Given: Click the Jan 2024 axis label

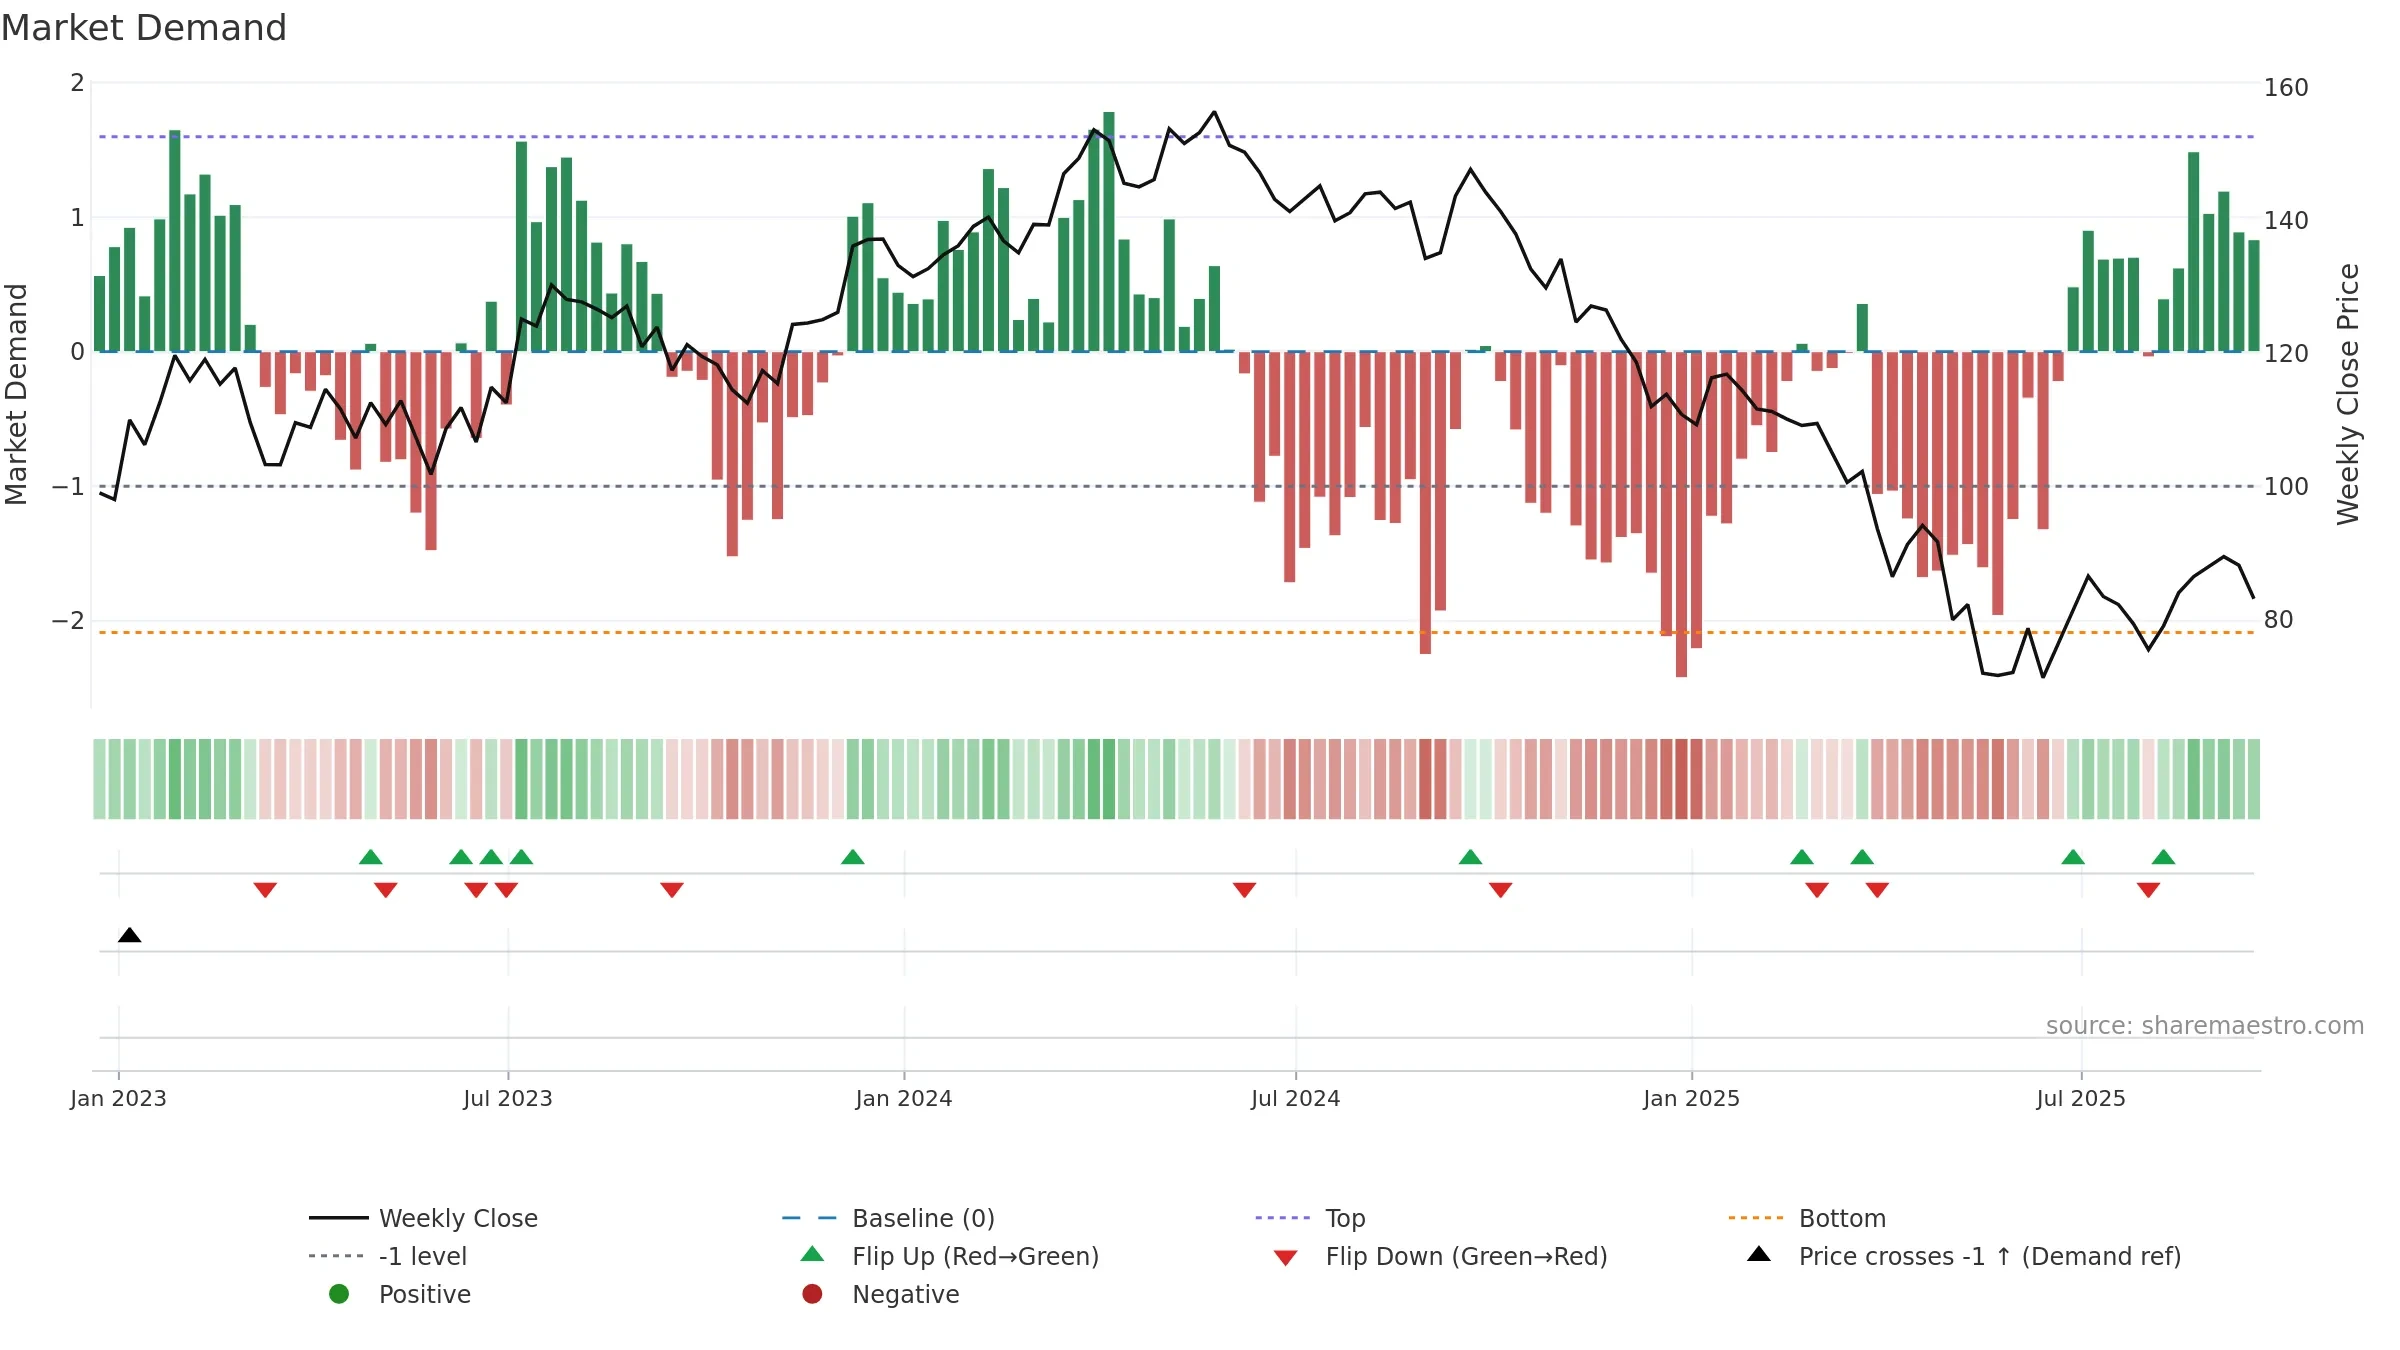Looking at the screenshot, I should pos(903,1098).
